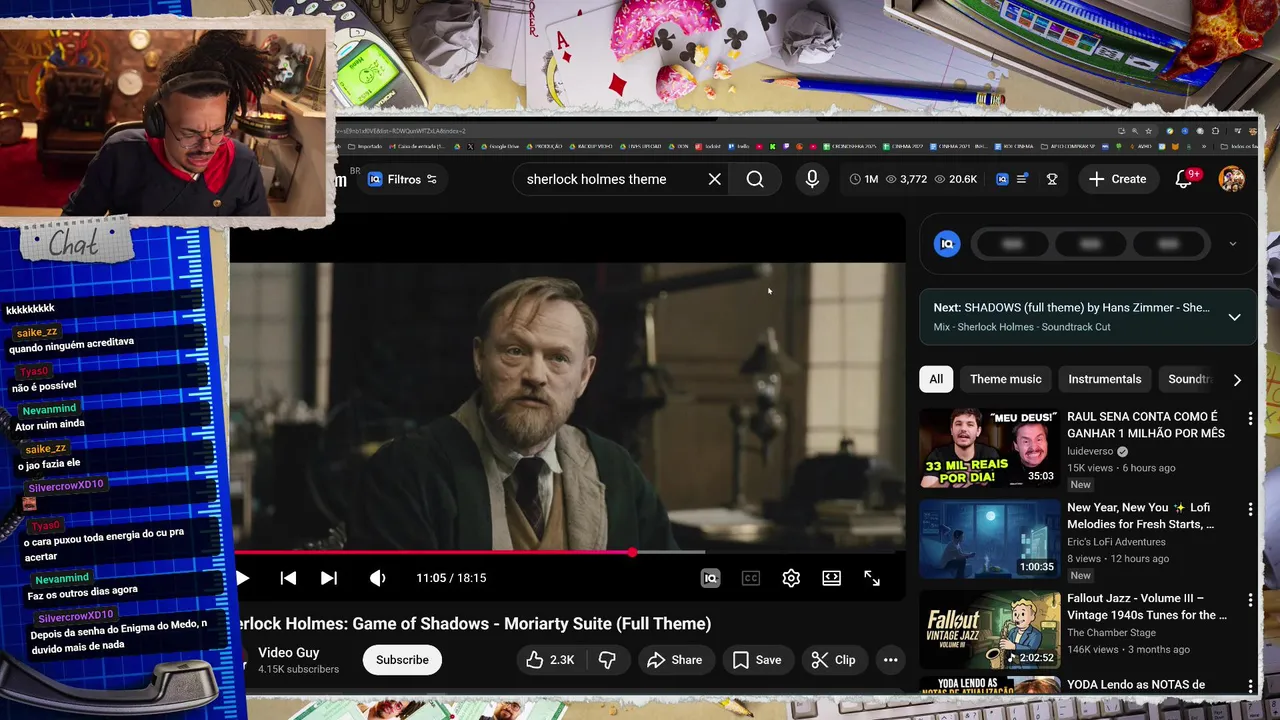Open browser extensions puzzle icon

1215,131
